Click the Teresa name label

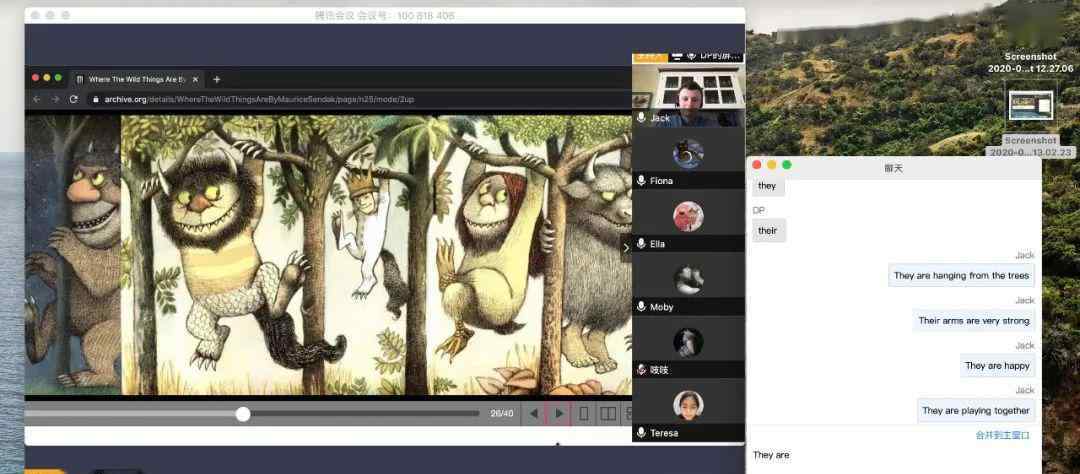664,433
